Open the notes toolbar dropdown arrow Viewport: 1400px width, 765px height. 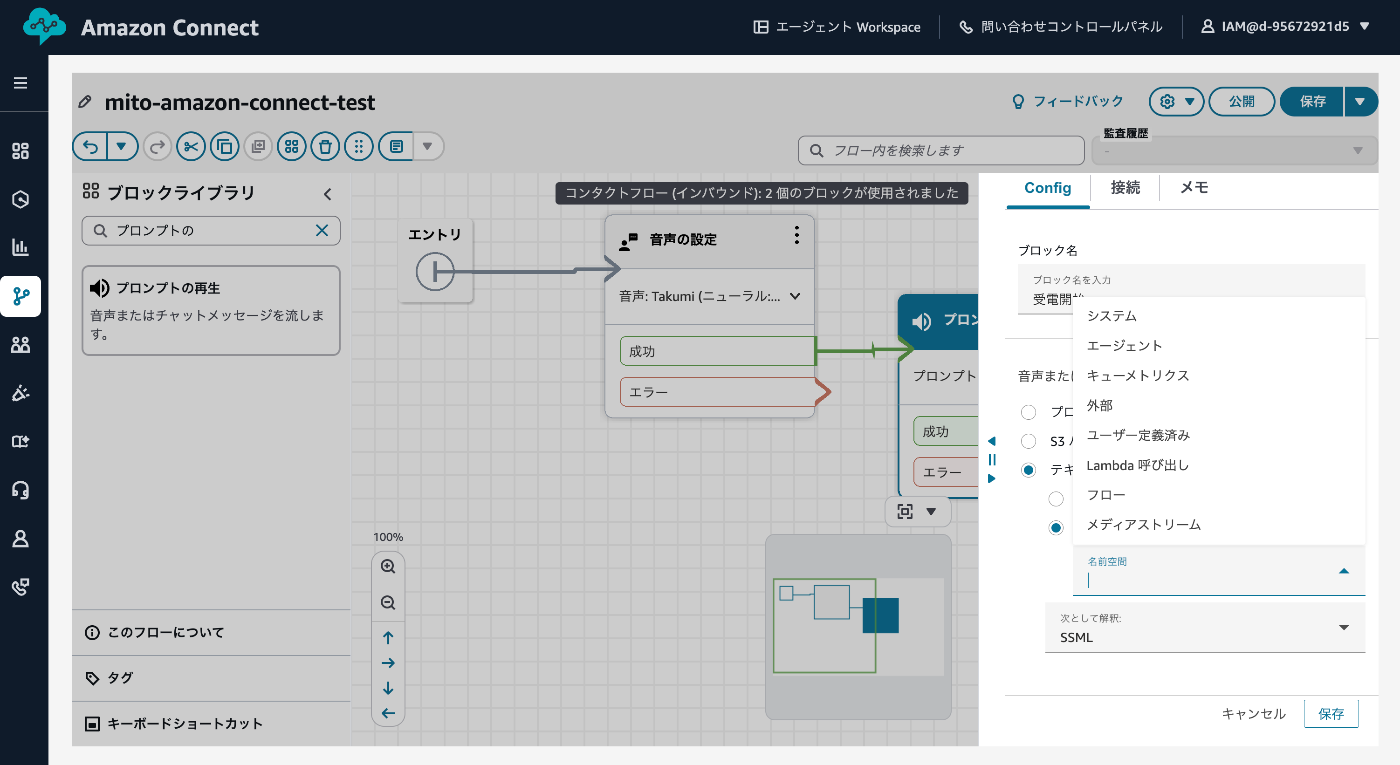(x=427, y=147)
